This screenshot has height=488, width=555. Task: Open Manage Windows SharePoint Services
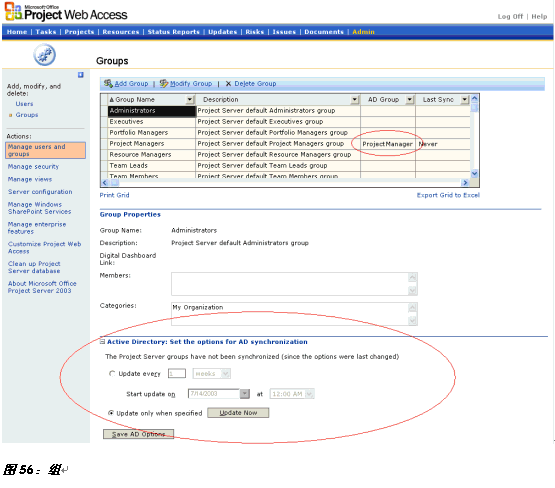point(39,208)
